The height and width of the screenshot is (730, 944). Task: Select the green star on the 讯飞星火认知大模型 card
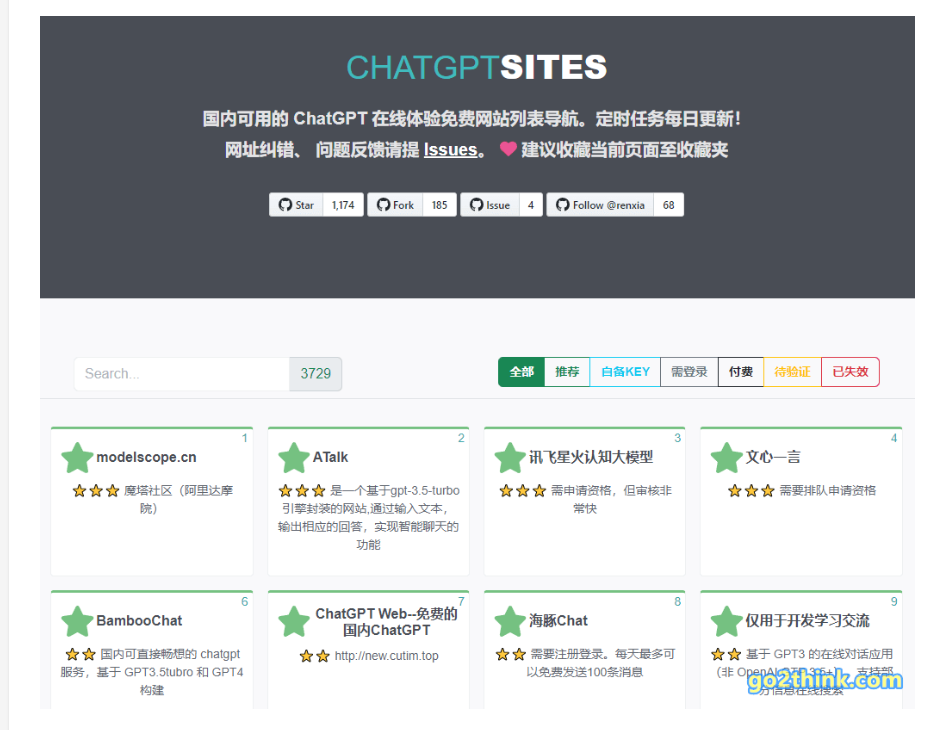pos(510,458)
